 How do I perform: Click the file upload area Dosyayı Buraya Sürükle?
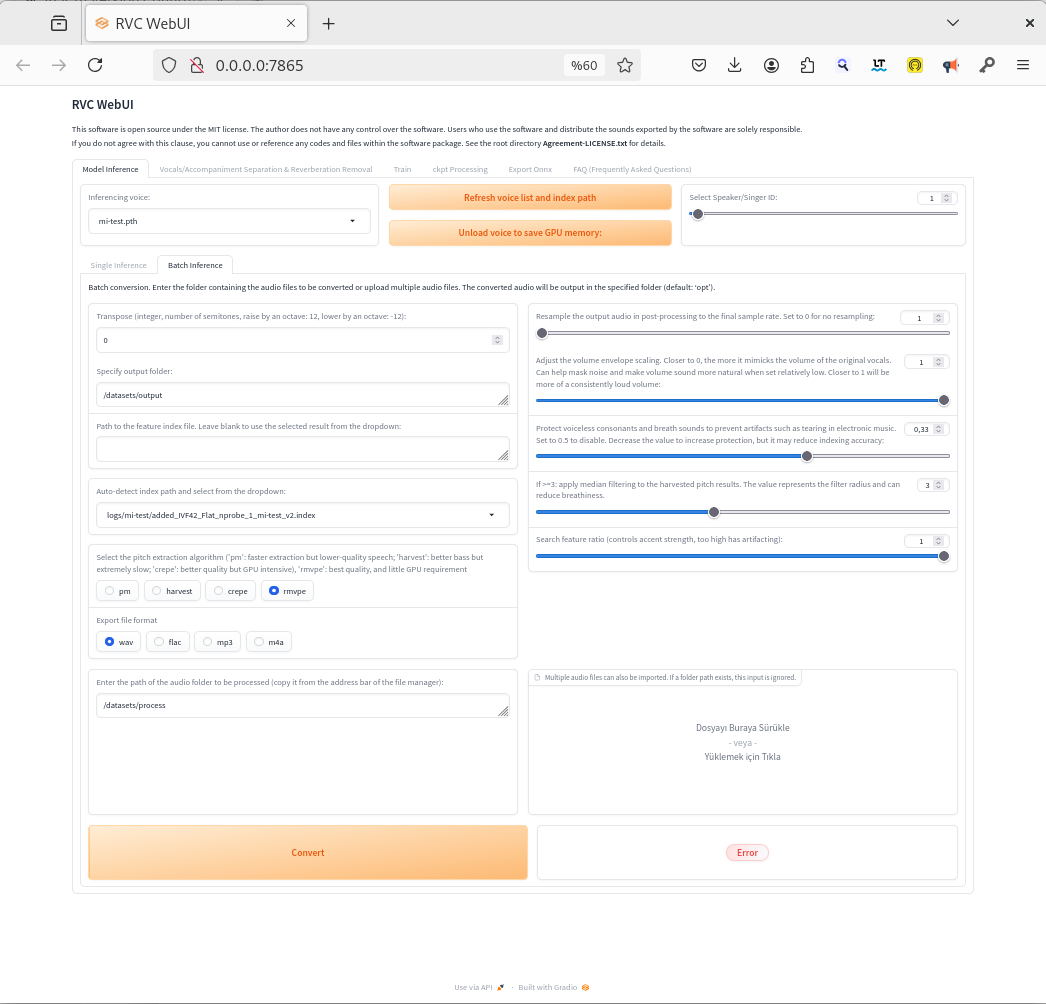coord(742,742)
